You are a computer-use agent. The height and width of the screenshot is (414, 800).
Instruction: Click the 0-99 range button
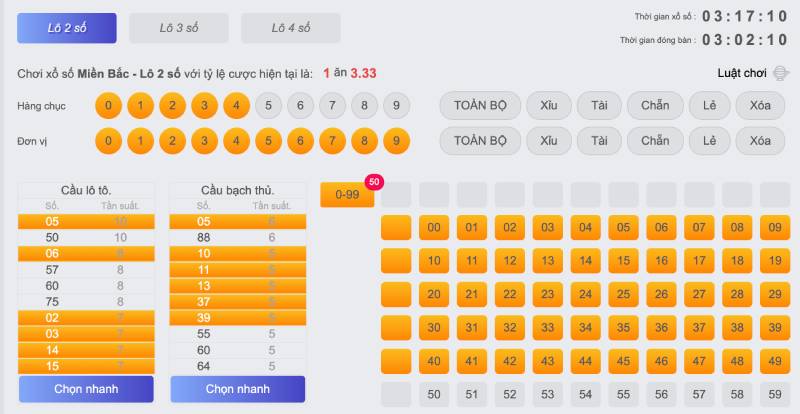(347, 194)
